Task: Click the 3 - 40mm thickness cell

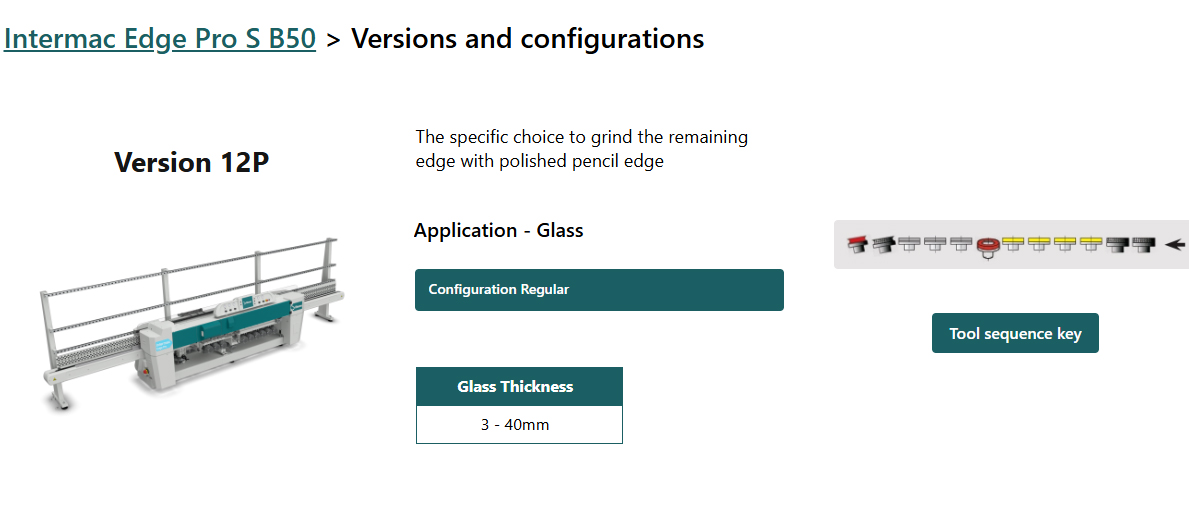Action: [519, 425]
